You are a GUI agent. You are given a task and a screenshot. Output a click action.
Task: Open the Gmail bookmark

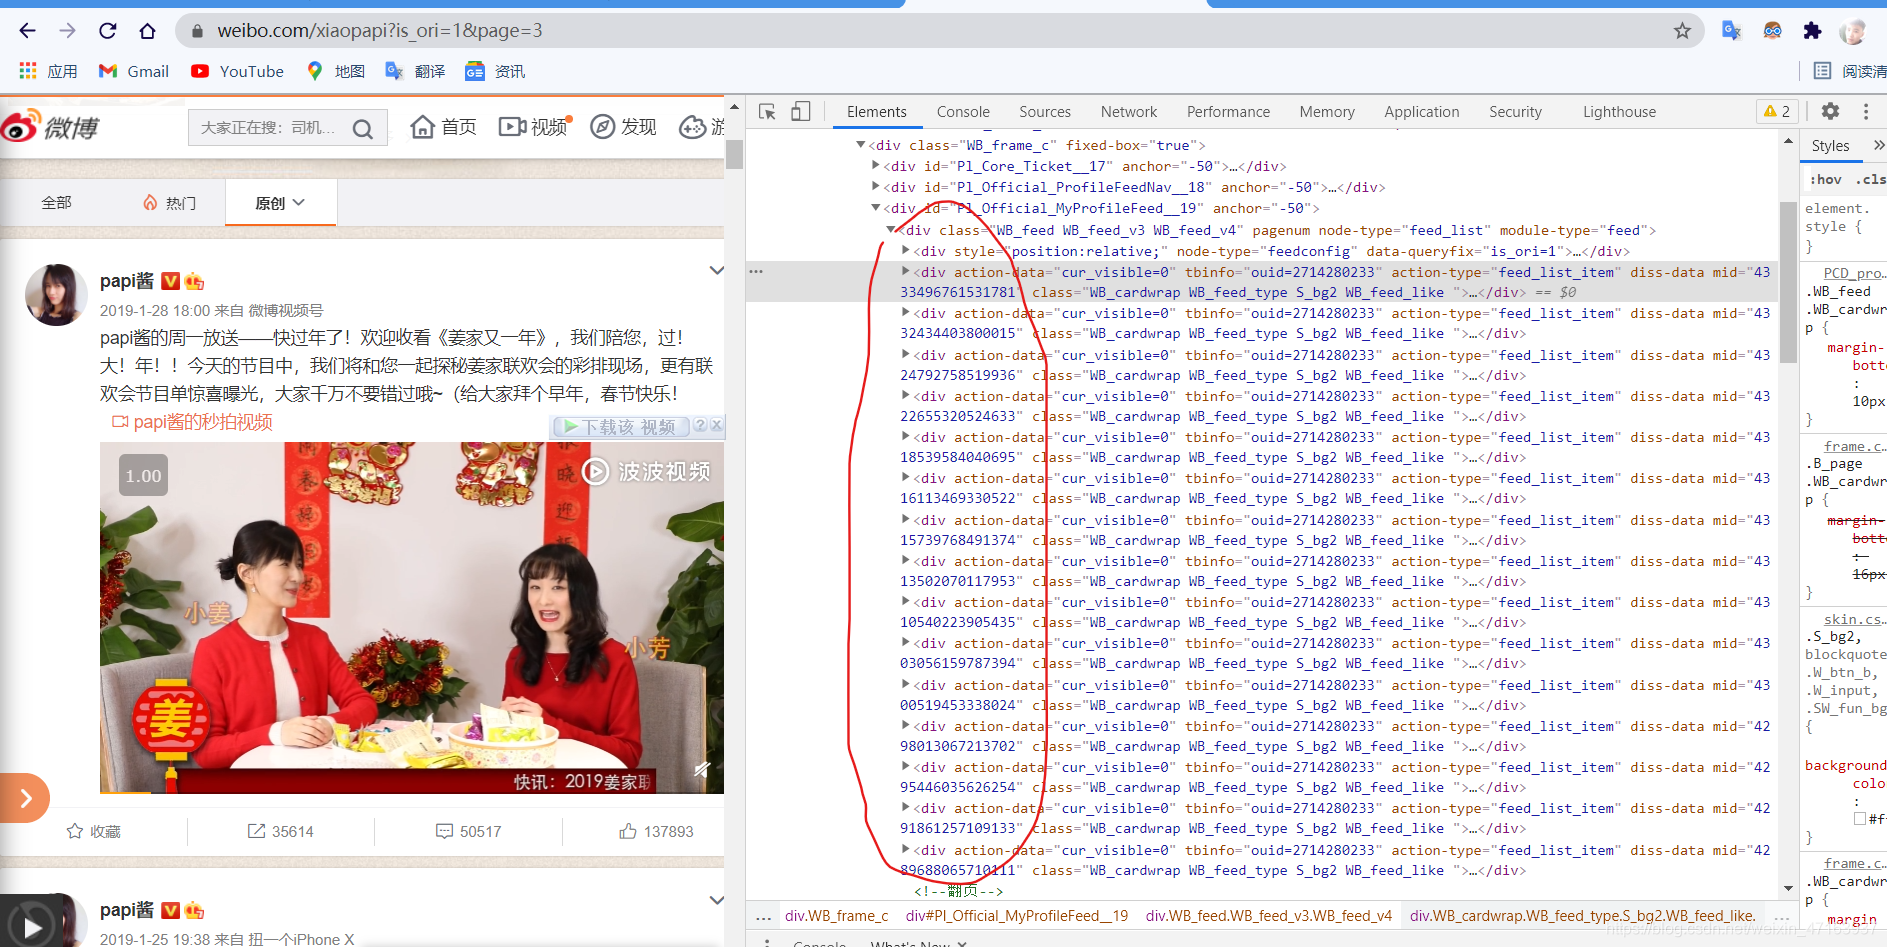tap(133, 71)
